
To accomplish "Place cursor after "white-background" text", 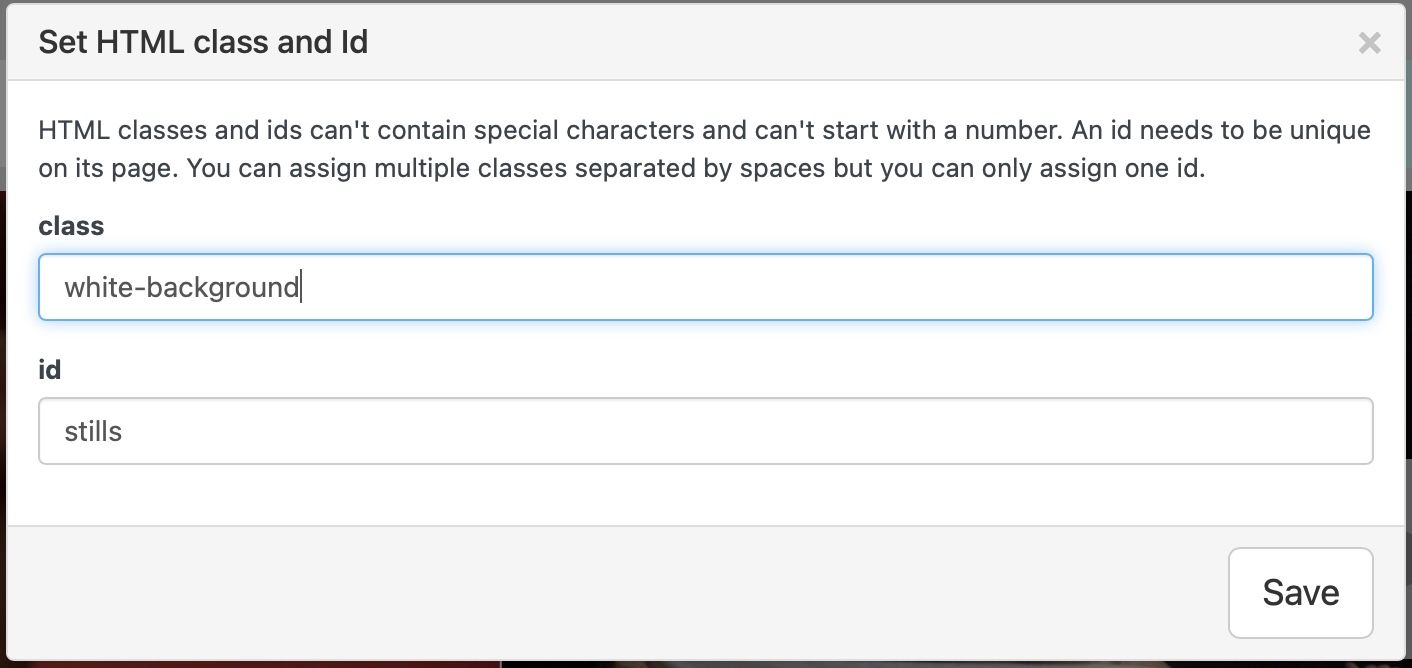I will [x=302, y=288].
